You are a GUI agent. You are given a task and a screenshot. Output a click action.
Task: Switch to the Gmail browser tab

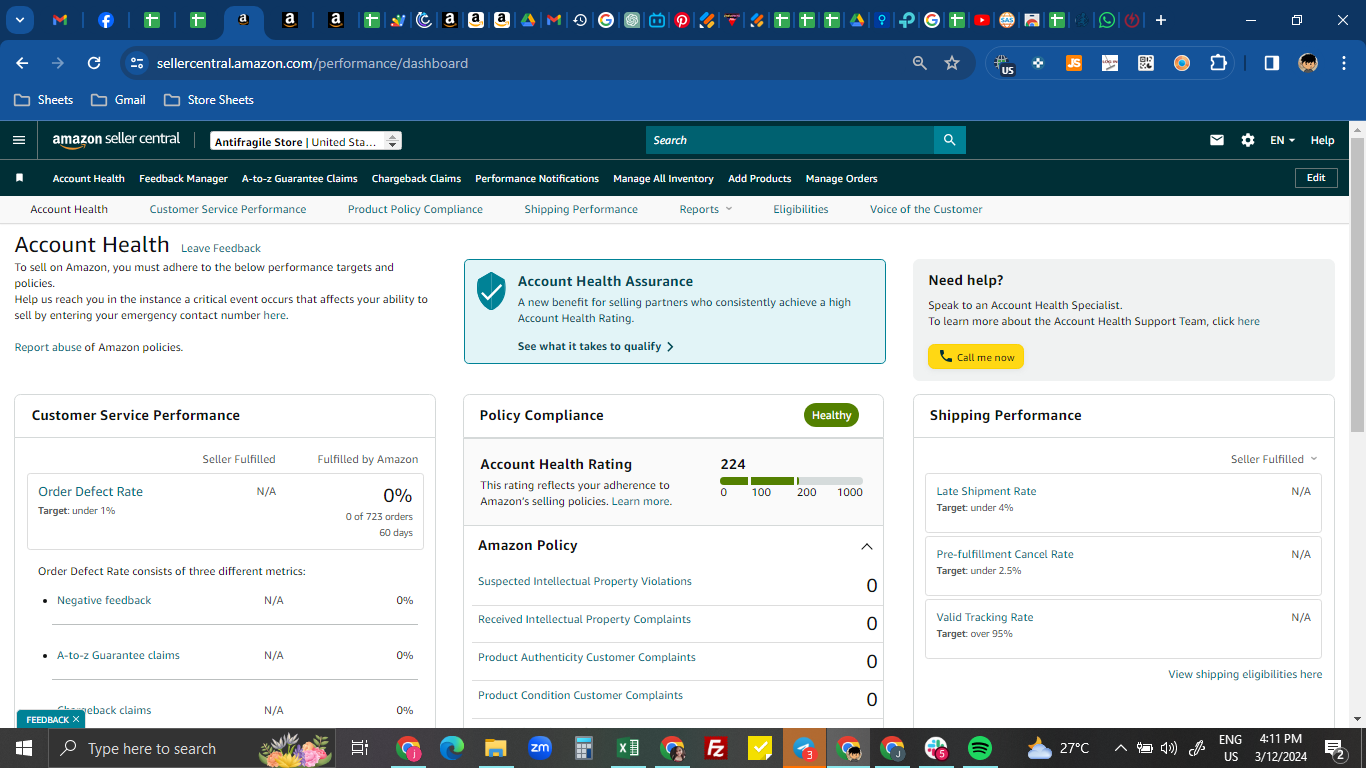60,20
